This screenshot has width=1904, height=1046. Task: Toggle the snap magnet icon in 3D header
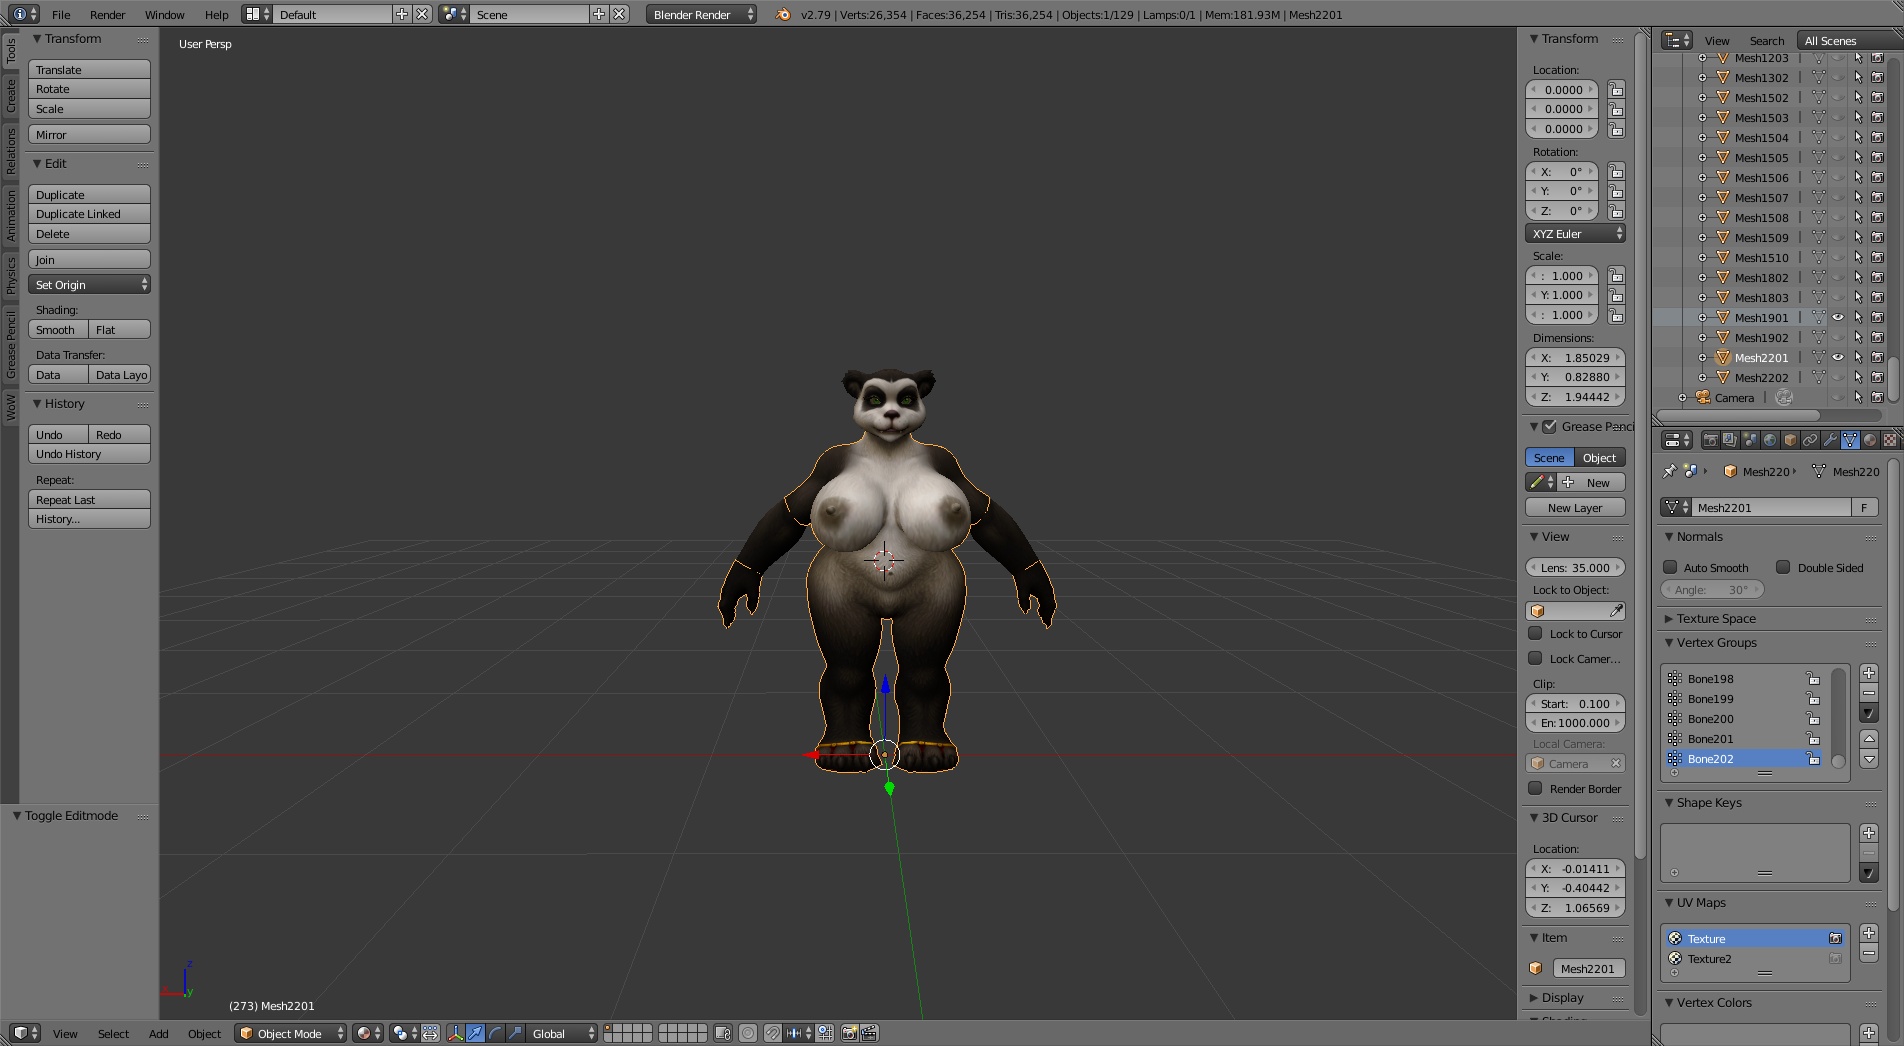pos(773,1033)
